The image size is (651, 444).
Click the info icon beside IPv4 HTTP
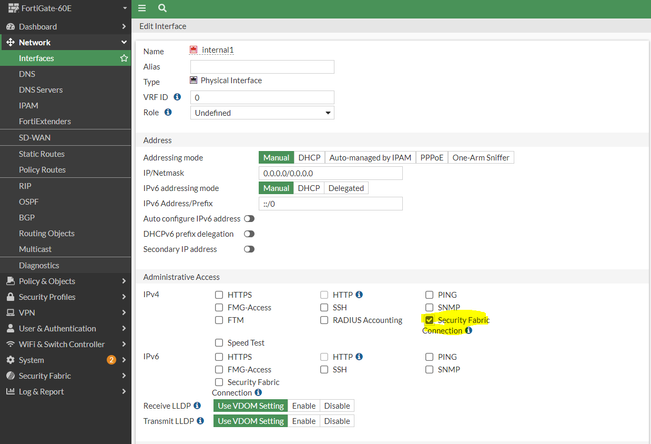[359, 294]
